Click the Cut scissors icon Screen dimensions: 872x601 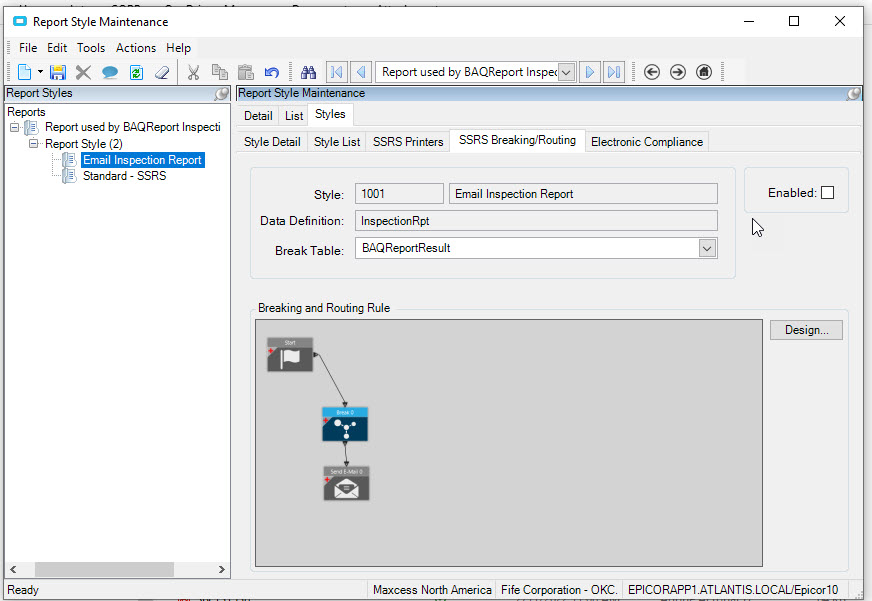[x=193, y=72]
